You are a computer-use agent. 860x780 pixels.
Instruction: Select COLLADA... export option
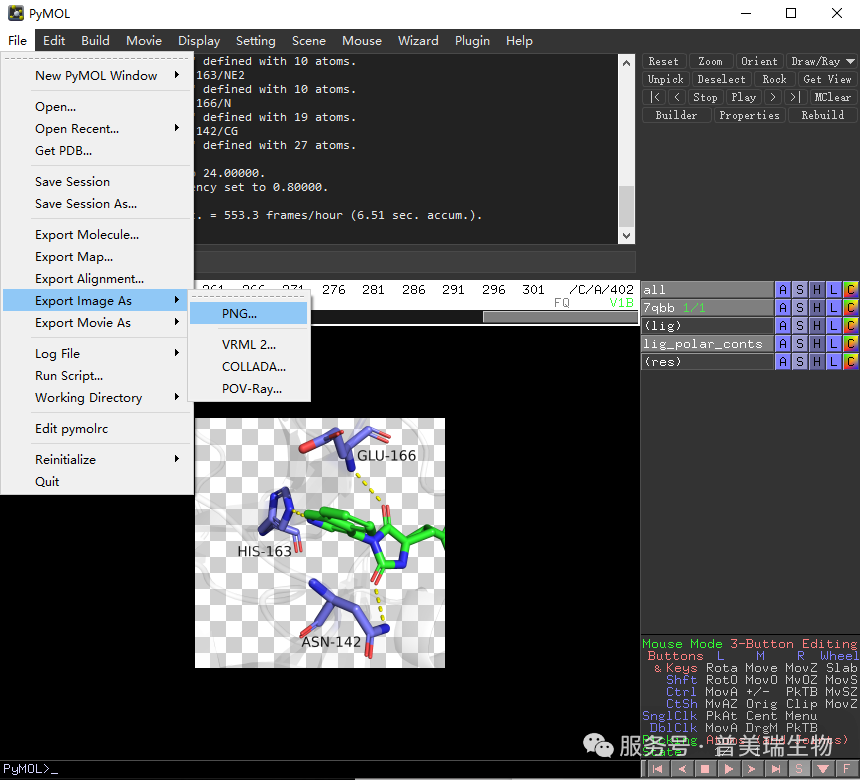tap(248, 367)
